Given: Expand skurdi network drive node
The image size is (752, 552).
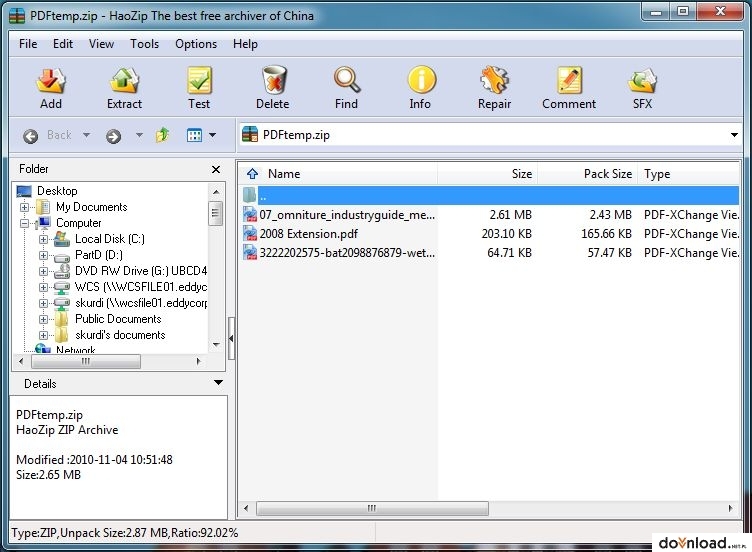Looking at the screenshot, I should pyautogui.click(x=44, y=303).
